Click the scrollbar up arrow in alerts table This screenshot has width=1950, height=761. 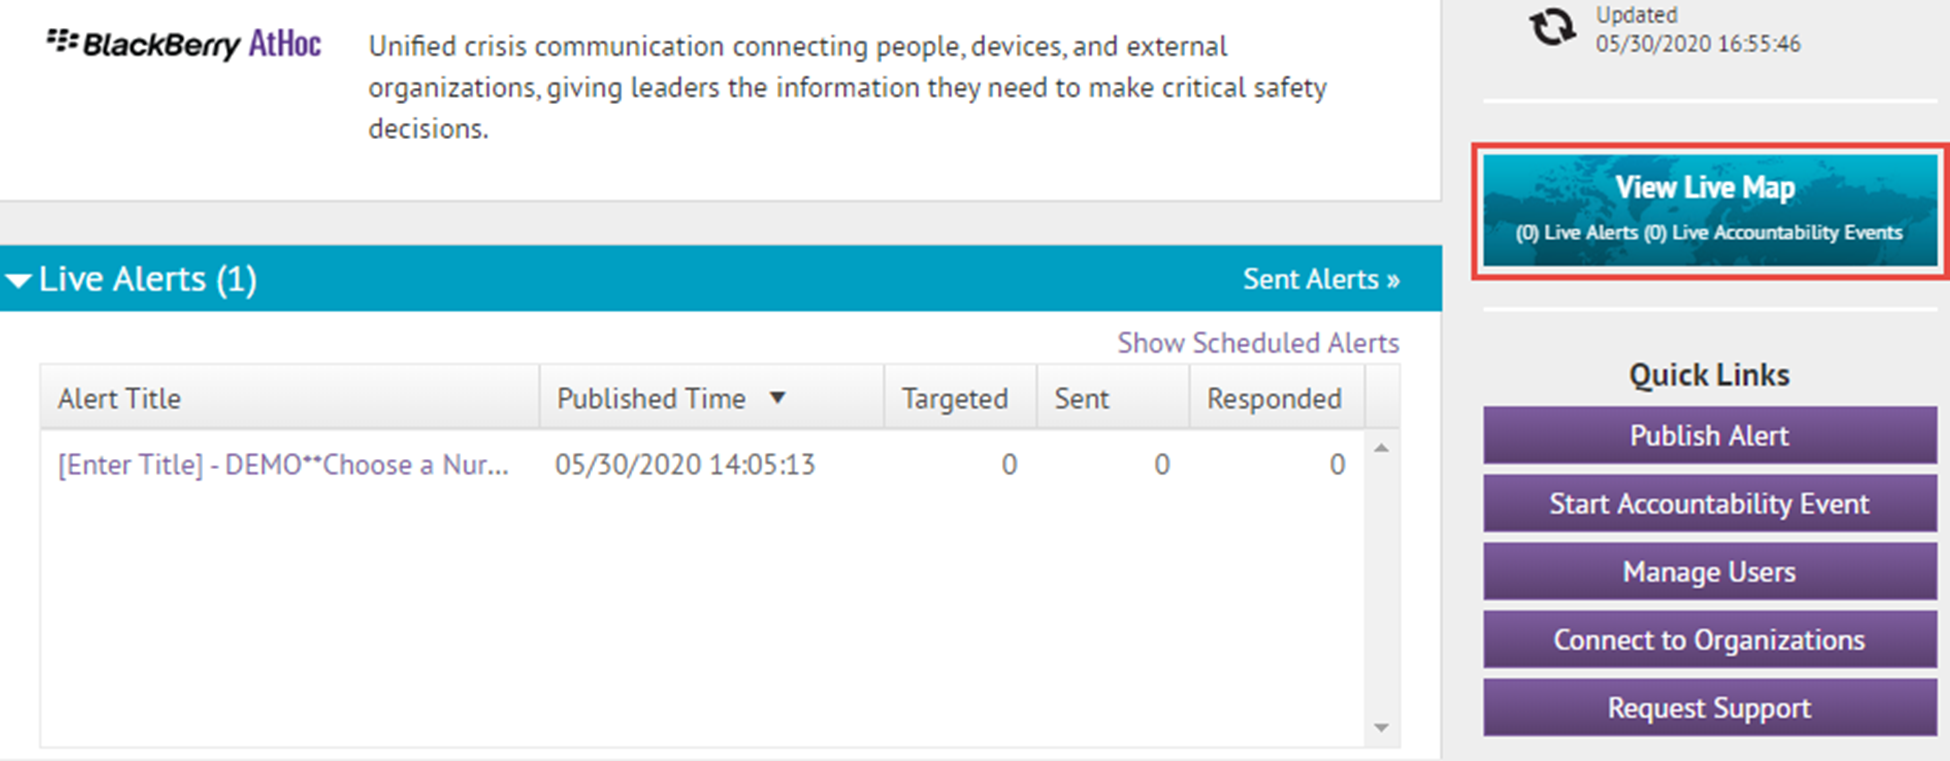coord(1381,448)
